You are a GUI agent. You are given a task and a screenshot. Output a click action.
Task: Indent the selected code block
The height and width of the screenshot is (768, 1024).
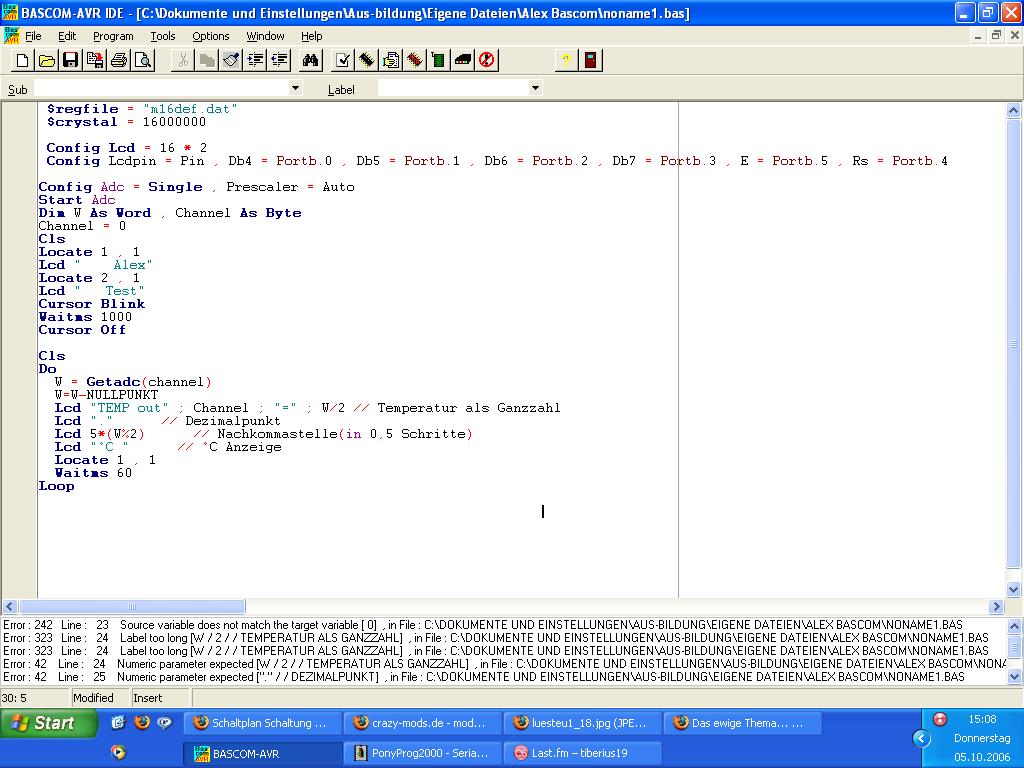[255, 61]
